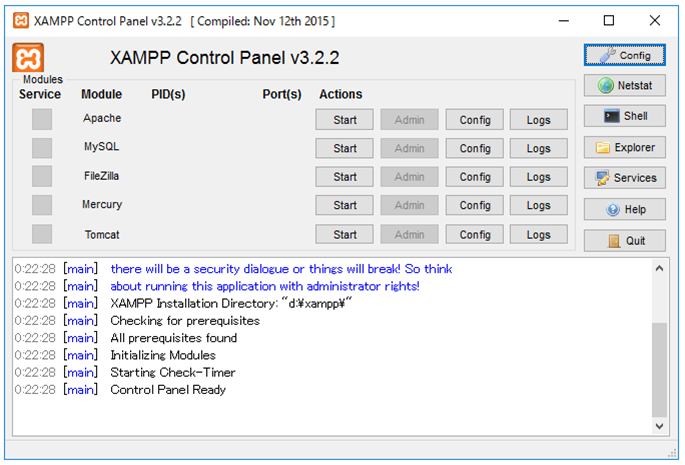The image size is (685, 465).
Task: View Logs for Tomcat
Action: pos(538,235)
